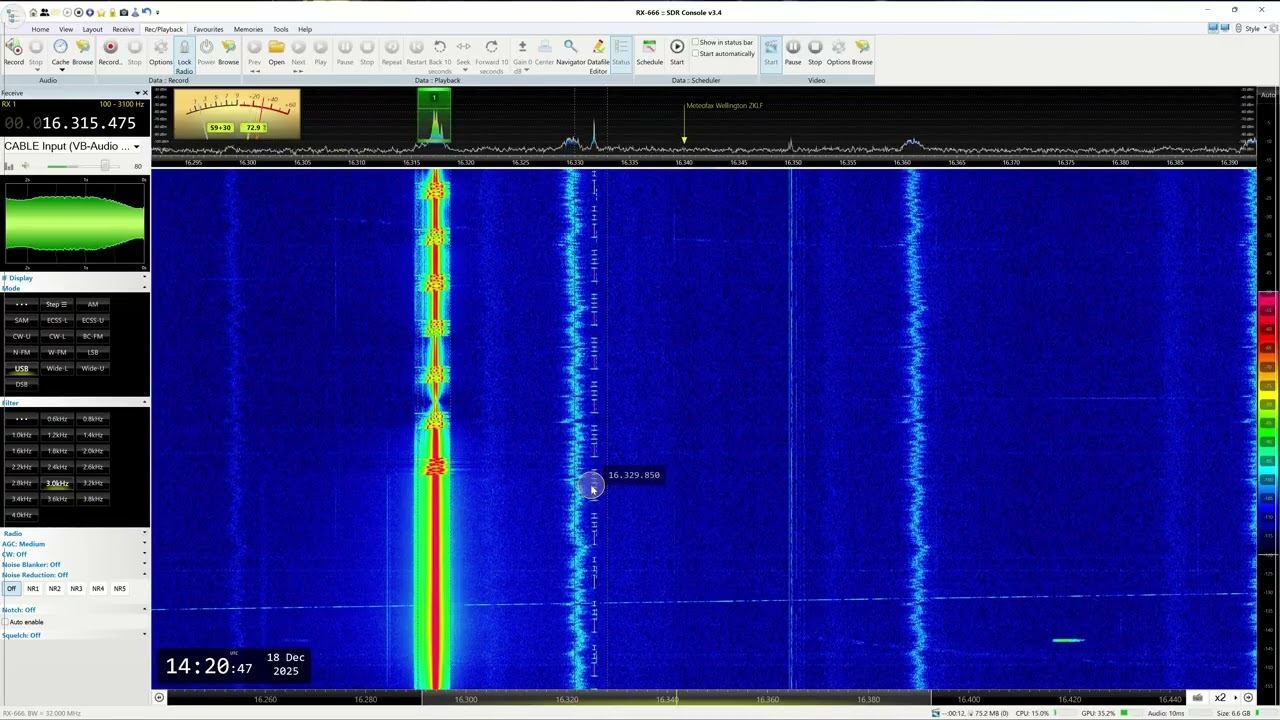Play the loaded data file
Screen dimensions: 1280x720
[320, 51]
